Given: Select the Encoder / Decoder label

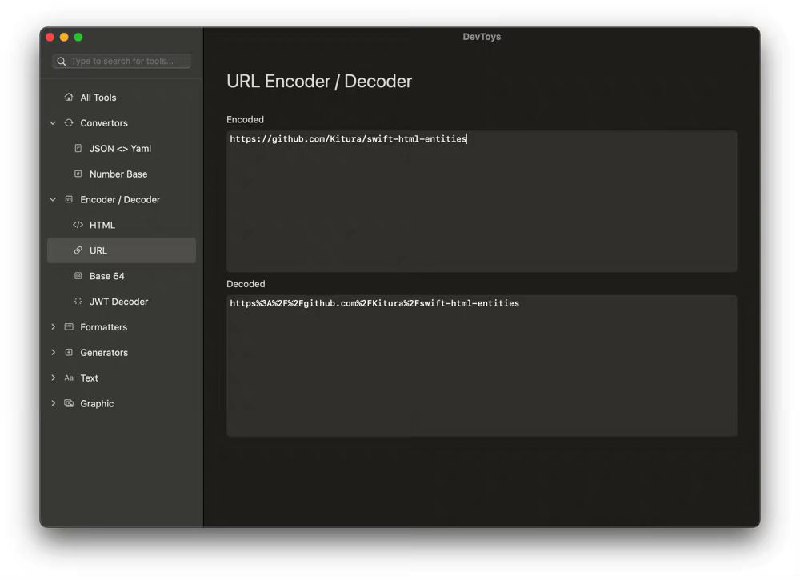Looking at the screenshot, I should pos(120,199).
